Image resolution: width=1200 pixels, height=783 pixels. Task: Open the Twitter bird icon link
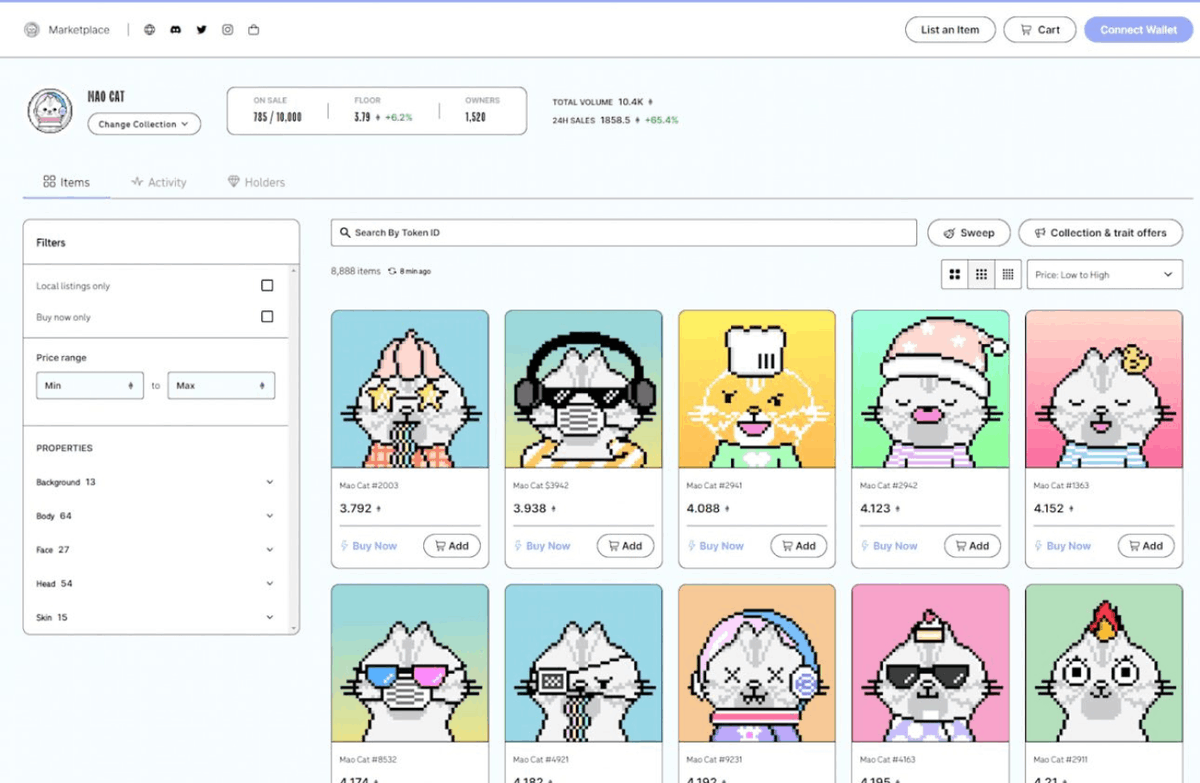[x=202, y=30]
